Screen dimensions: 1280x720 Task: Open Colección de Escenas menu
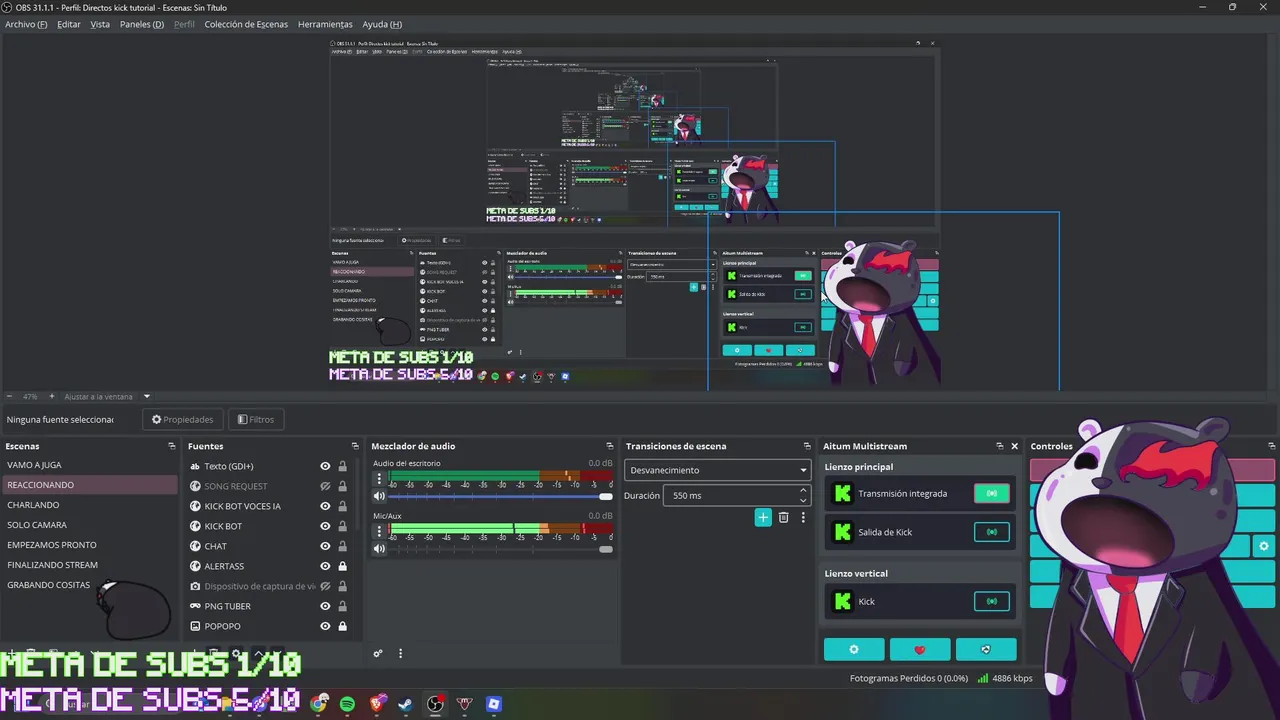pyautogui.click(x=246, y=24)
